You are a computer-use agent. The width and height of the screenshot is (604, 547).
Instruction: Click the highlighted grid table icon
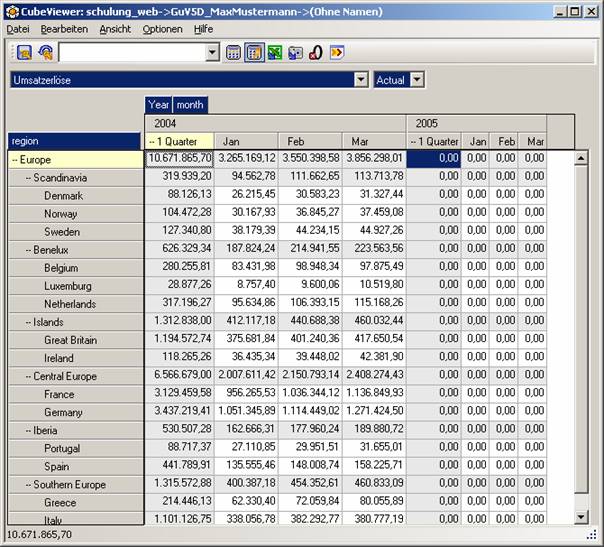254,53
